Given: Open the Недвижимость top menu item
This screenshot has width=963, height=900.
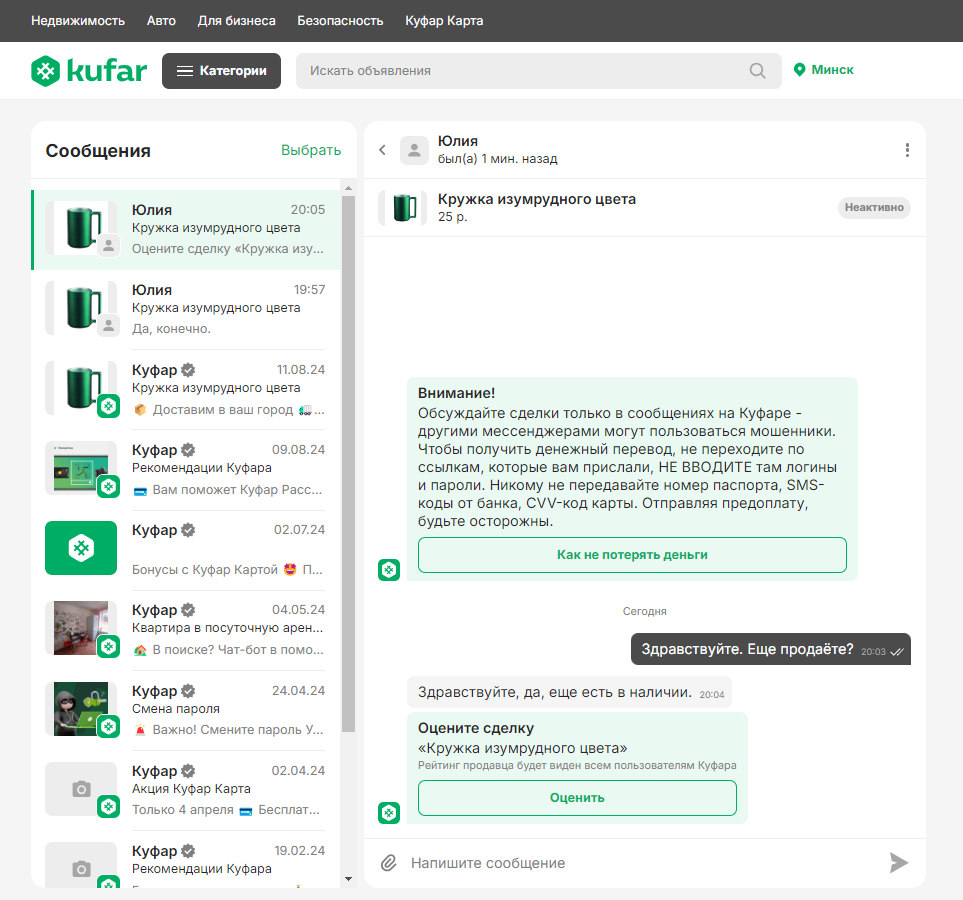Looking at the screenshot, I should [78, 21].
